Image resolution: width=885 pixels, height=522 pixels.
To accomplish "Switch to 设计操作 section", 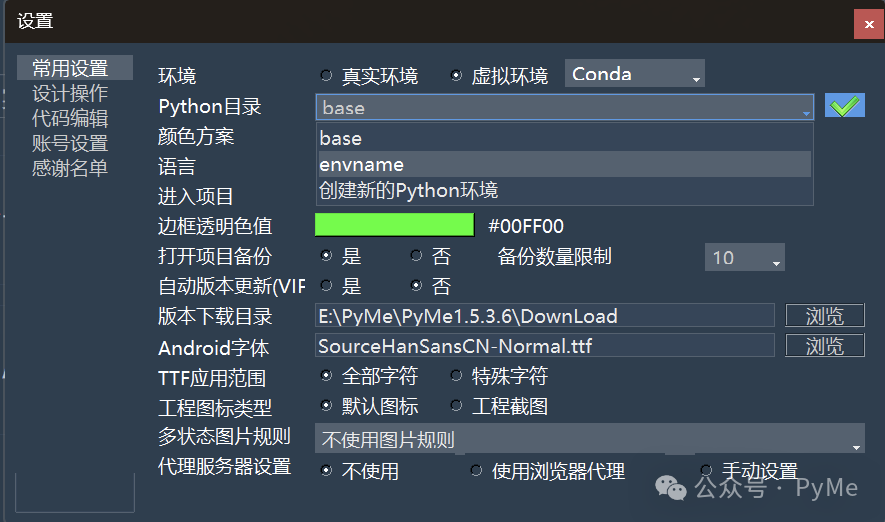I will pyautogui.click(x=70, y=93).
